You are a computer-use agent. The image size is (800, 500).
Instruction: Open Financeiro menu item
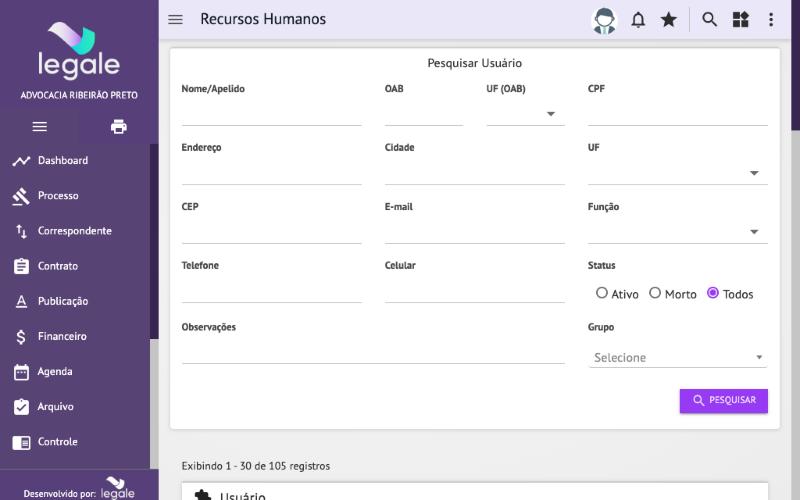coord(62,336)
